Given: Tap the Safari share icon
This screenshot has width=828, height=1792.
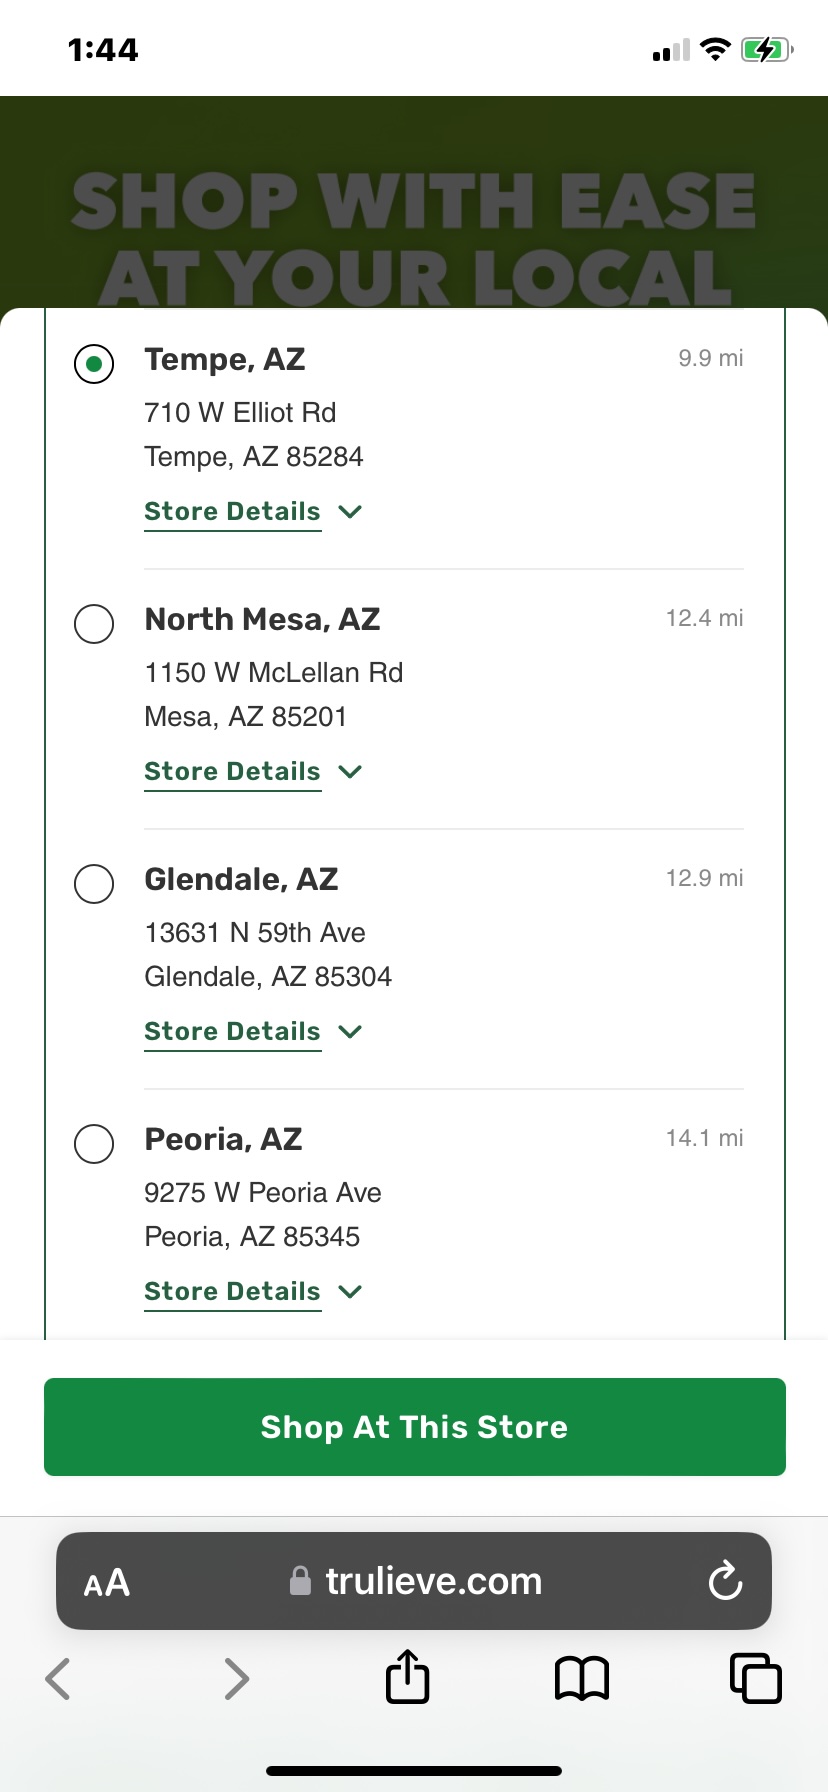Looking at the screenshot, I should tap(408, 1677).
